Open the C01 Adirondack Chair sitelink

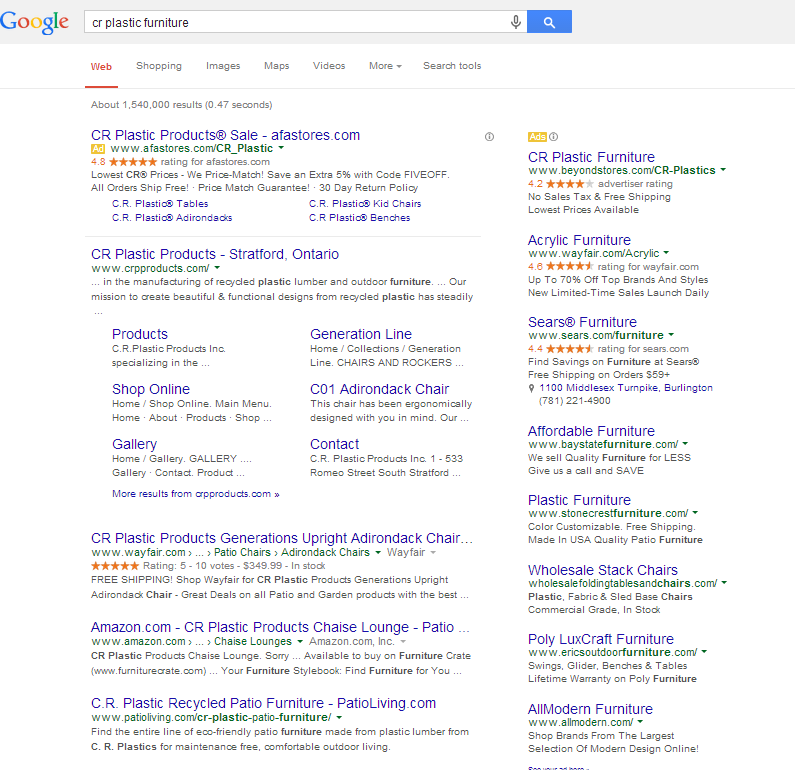[x=379, y=389]
